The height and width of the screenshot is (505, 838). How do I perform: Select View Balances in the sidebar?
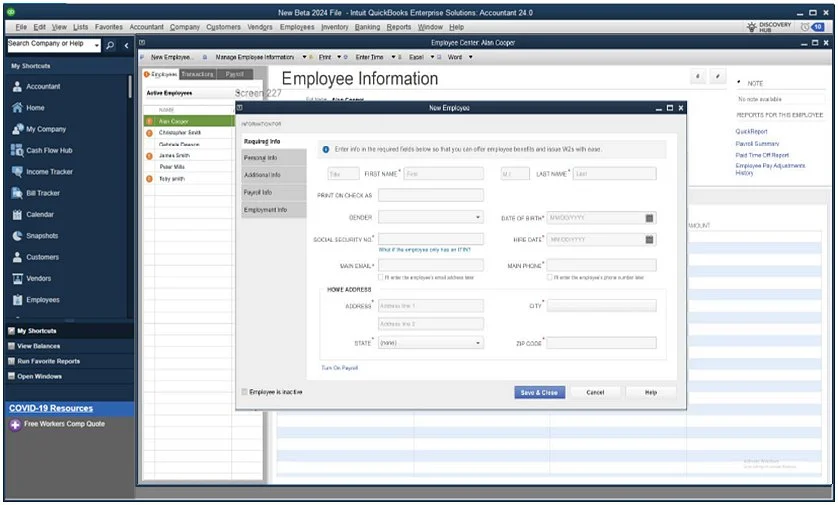point(38,346)
